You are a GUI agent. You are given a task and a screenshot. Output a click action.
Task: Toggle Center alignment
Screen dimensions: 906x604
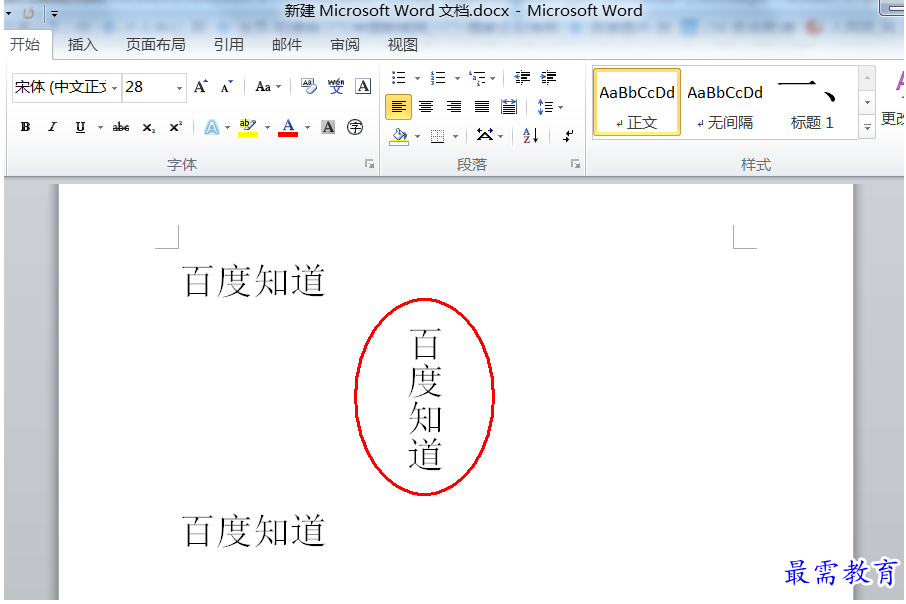pyautogui.click(x=426, y=107)
